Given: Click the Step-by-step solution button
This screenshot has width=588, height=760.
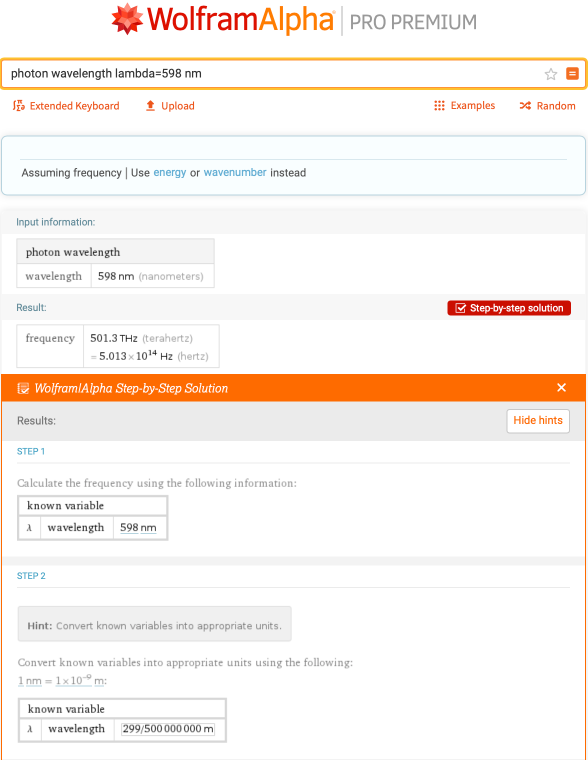Looking at the screenshot, I should click(509, 308).
